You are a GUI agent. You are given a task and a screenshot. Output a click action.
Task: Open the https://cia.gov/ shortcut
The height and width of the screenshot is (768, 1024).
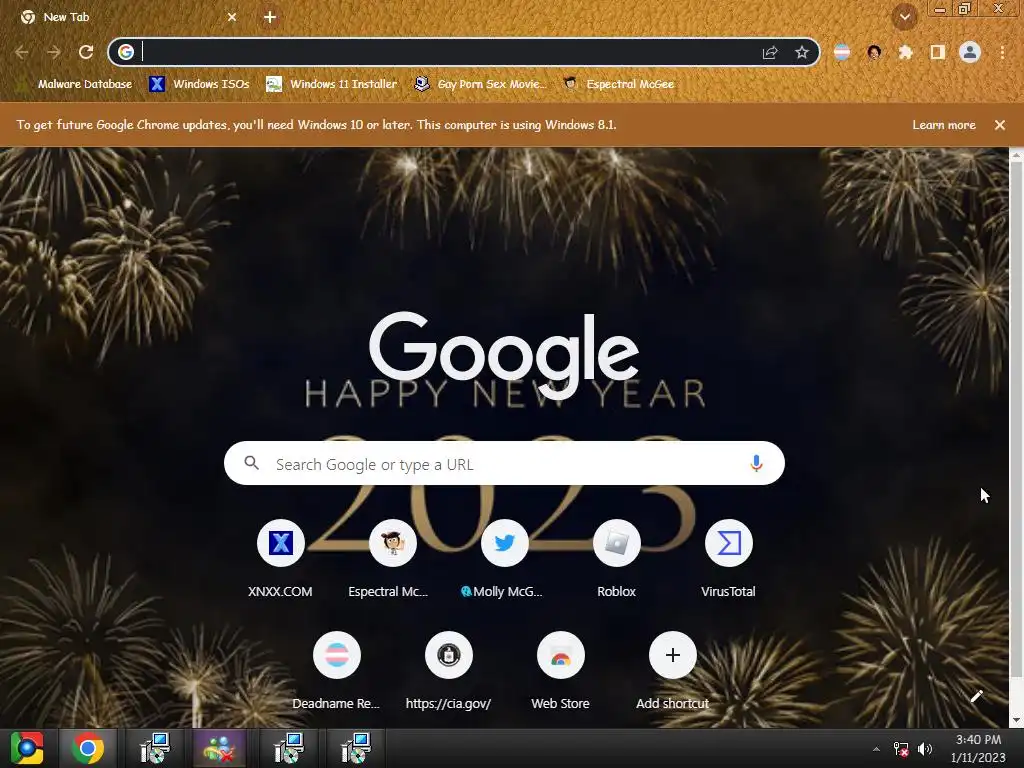click(x=449, y=671)
